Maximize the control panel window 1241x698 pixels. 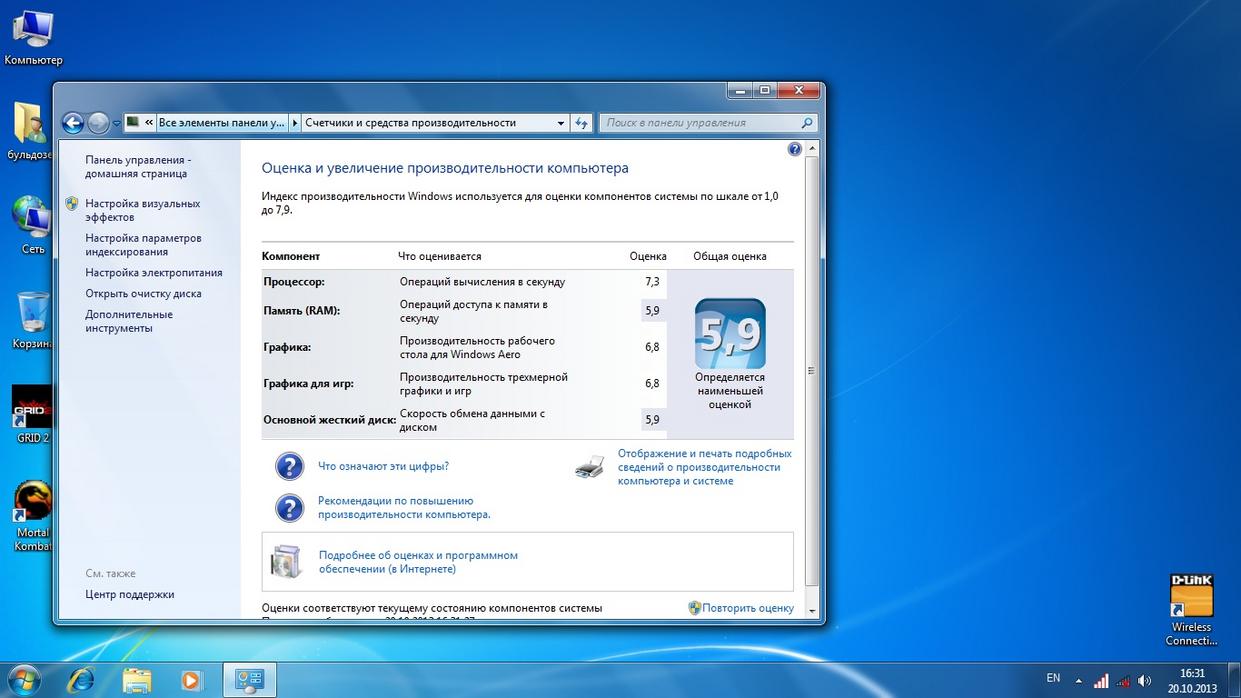(x=765, y=90)
